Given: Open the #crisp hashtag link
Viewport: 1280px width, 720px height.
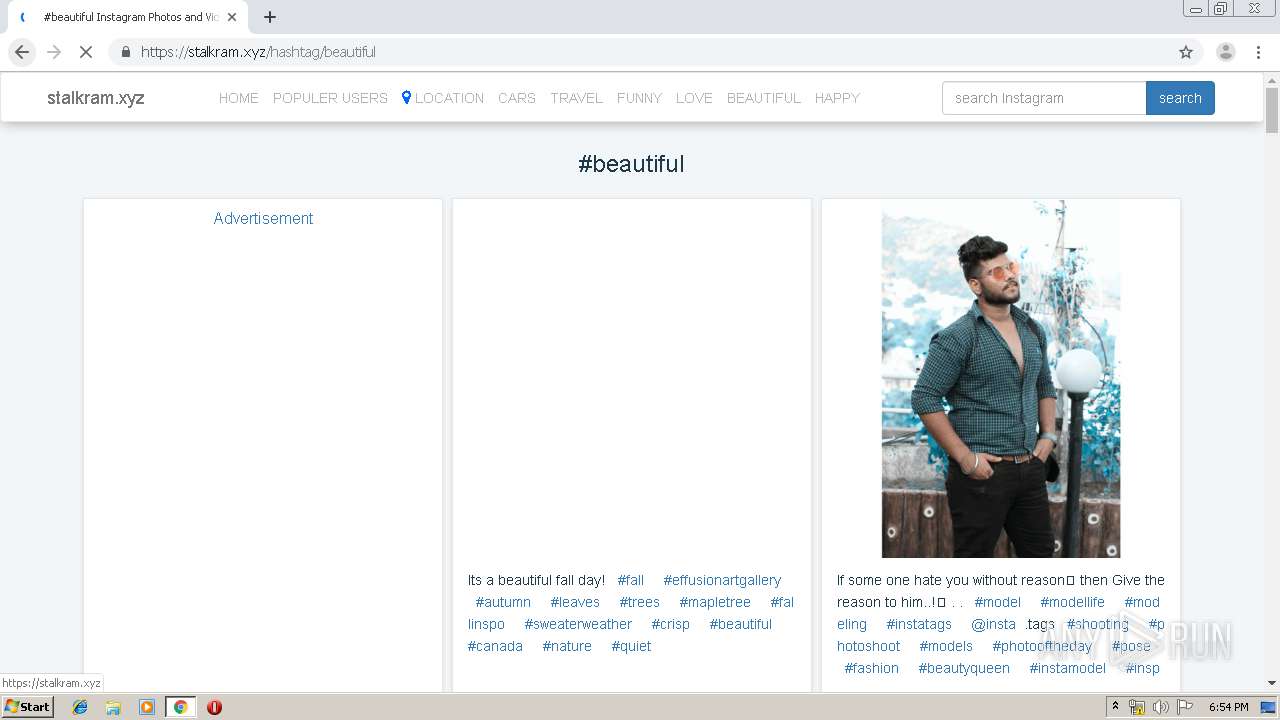Looking at the screenshot, I should tap(670, 624).
